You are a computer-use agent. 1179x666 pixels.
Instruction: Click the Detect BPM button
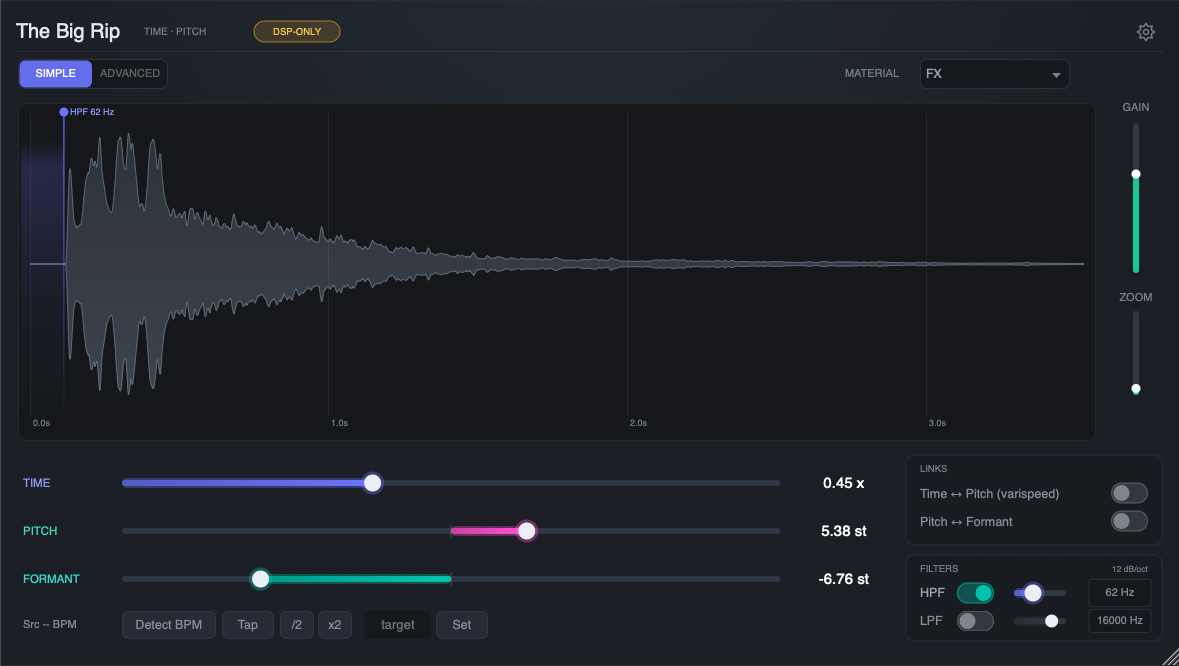click(x=168, y=625)
